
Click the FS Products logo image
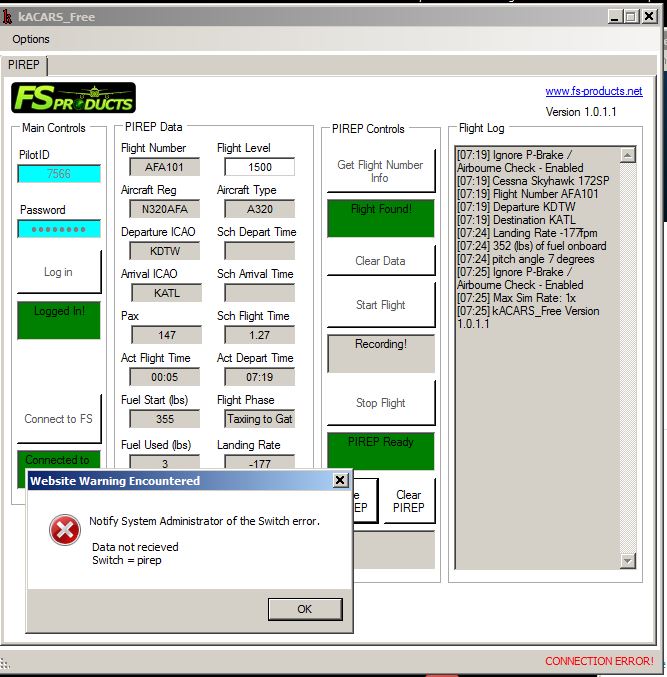click(73, 98)
